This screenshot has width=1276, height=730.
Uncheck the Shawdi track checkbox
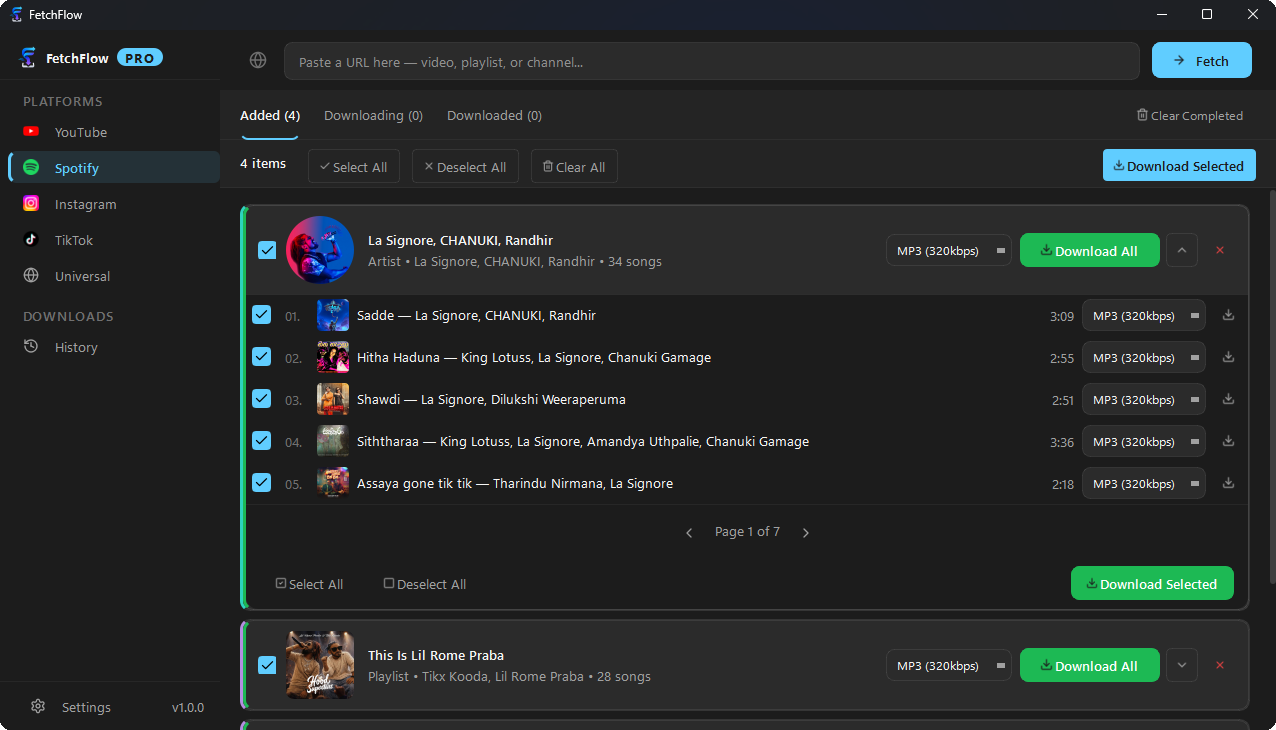pyautogui.click(x=261, y=399)
